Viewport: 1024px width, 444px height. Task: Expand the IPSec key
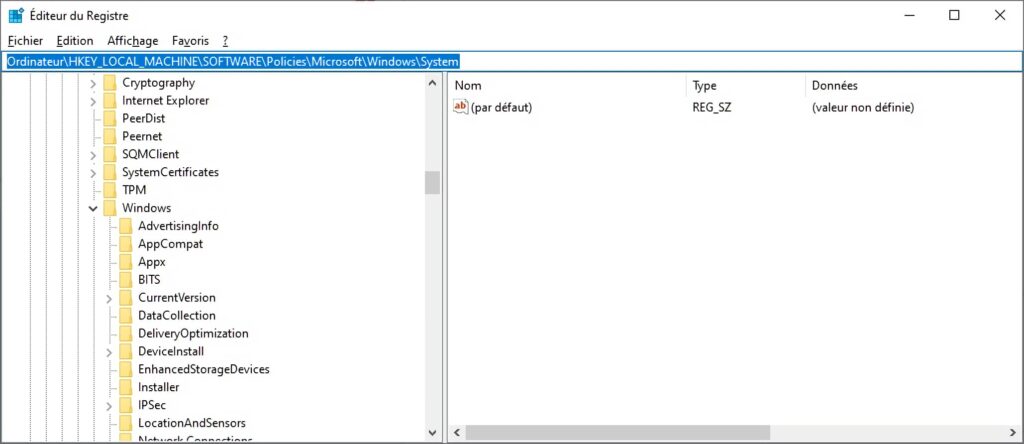coord(109,405)
